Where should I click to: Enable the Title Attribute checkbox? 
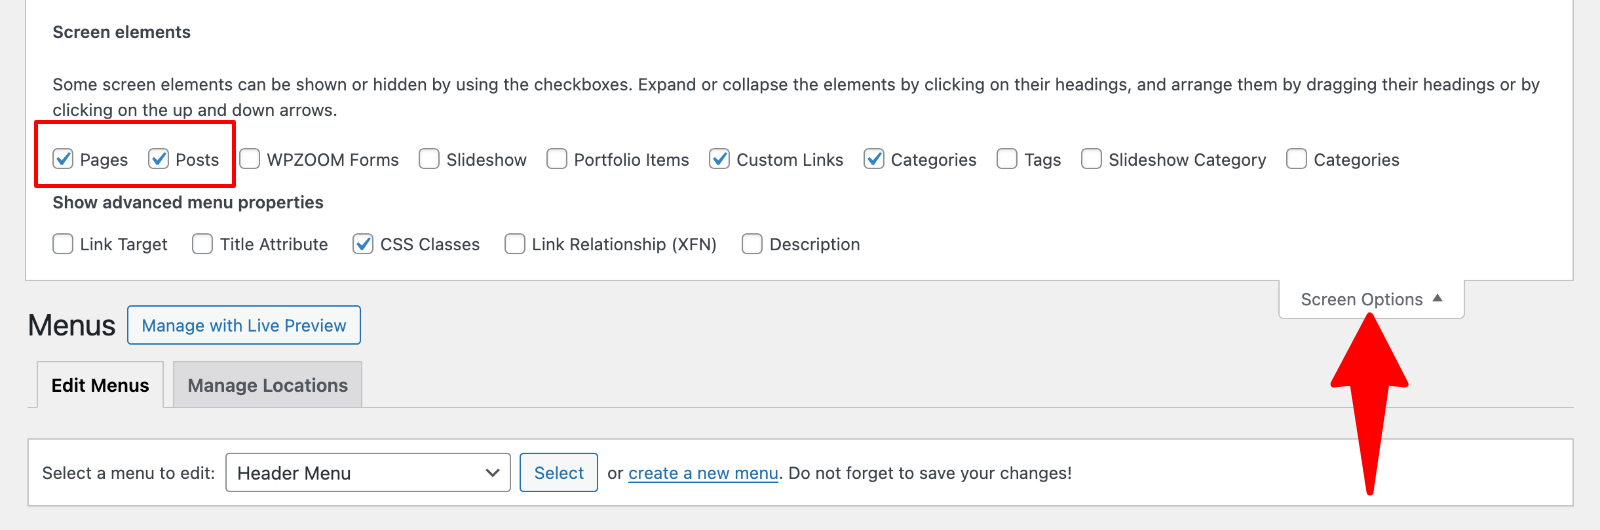(203, 244)
